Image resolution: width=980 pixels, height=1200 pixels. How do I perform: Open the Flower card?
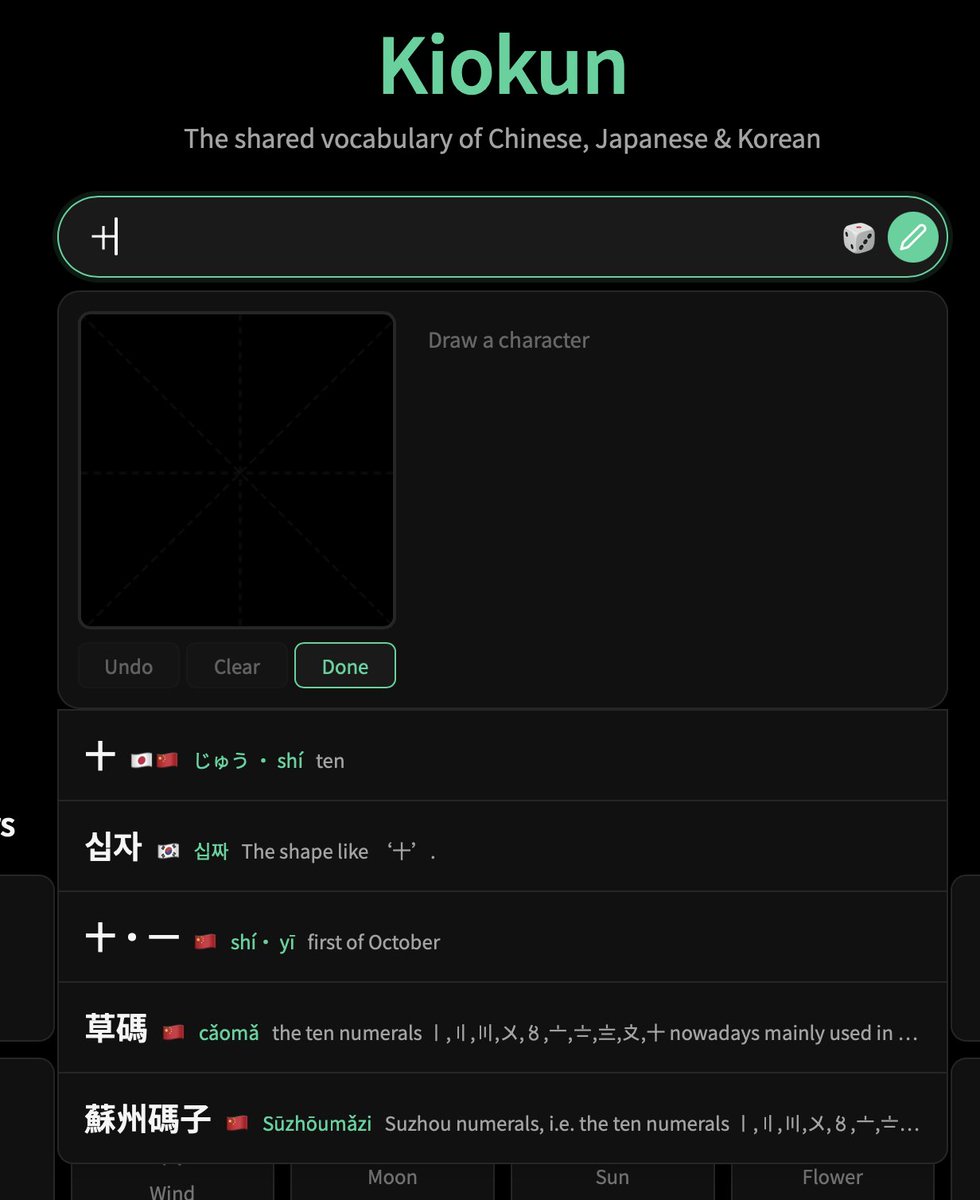coord(832,1178)
